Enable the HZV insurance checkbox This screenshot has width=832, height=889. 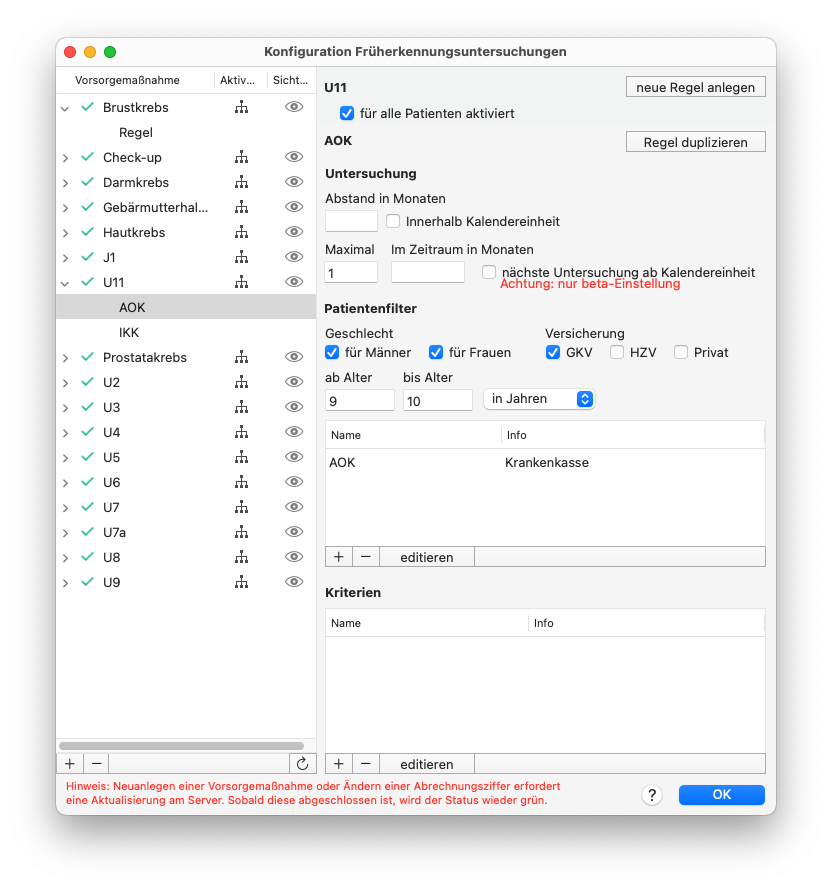[616, 353]
